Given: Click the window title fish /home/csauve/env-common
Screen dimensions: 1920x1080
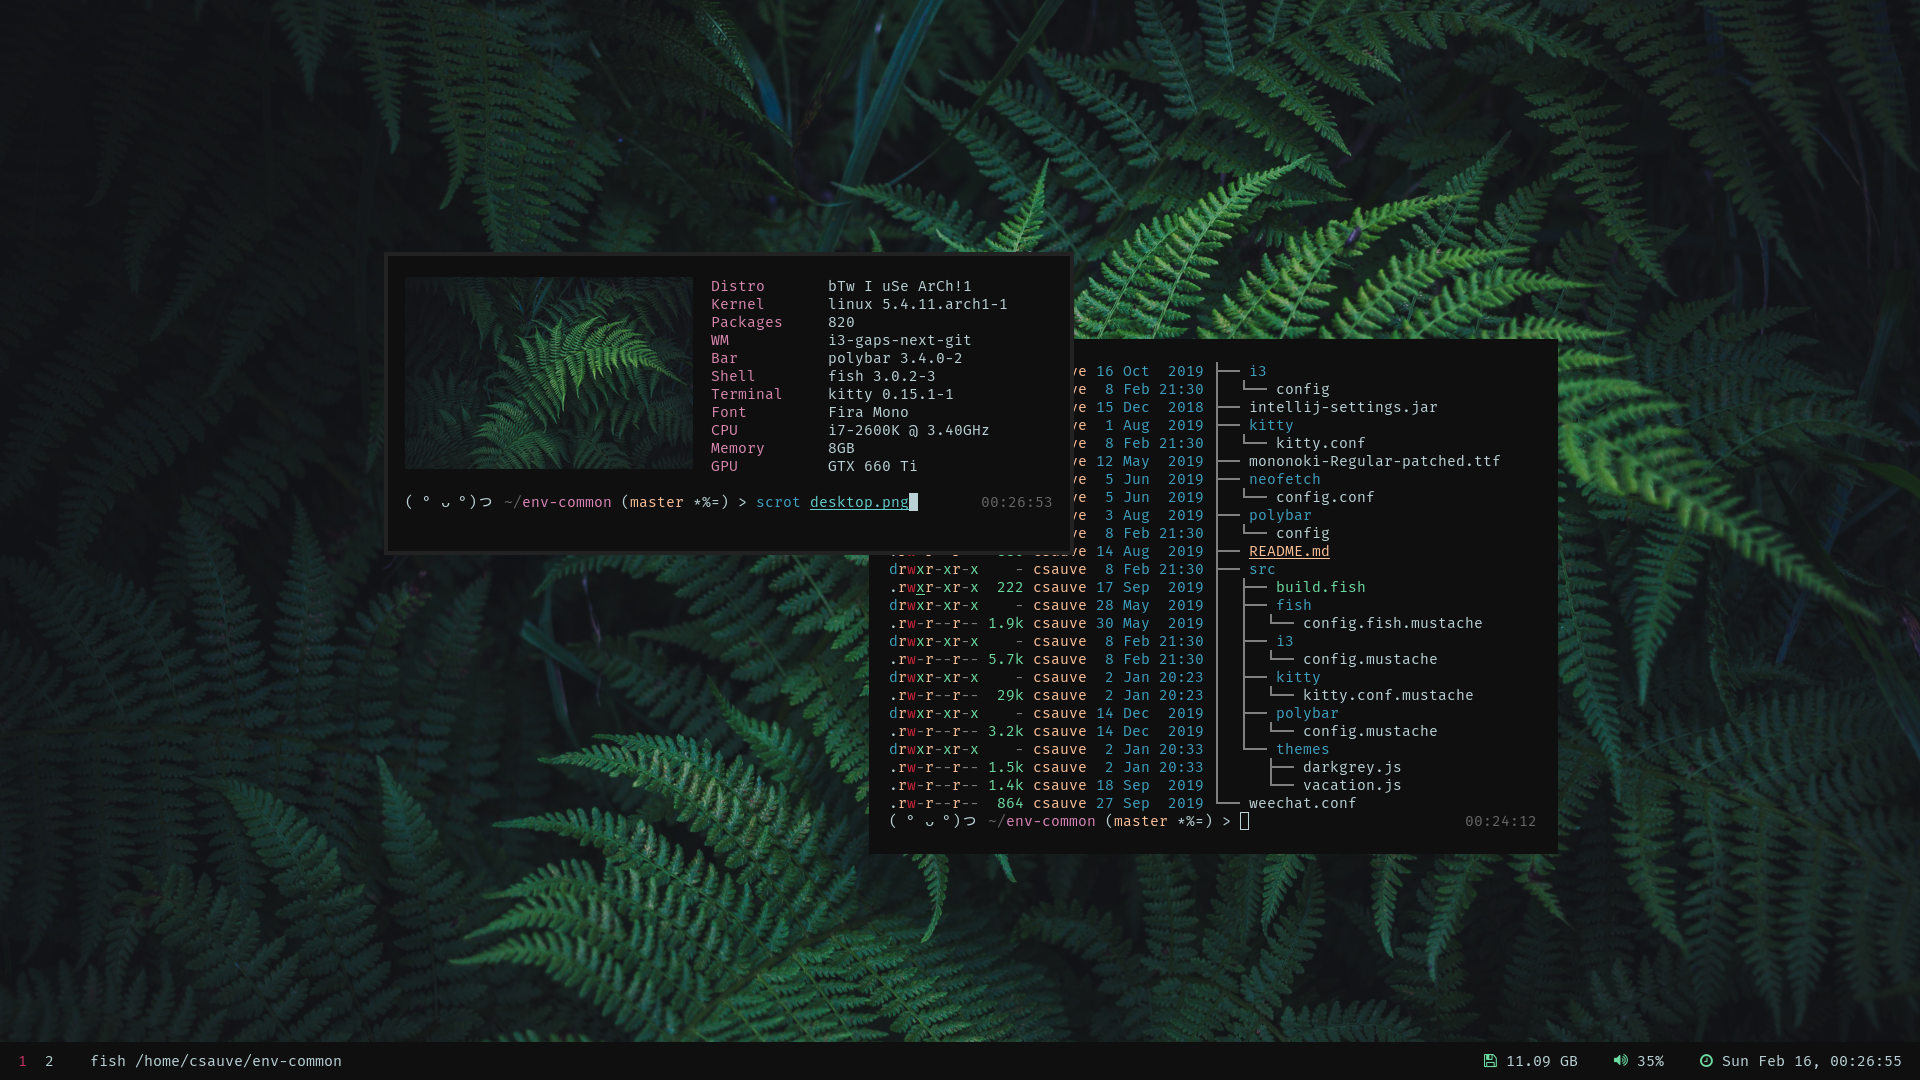Looking at the screenshot, I should (x=216, y=1061).
